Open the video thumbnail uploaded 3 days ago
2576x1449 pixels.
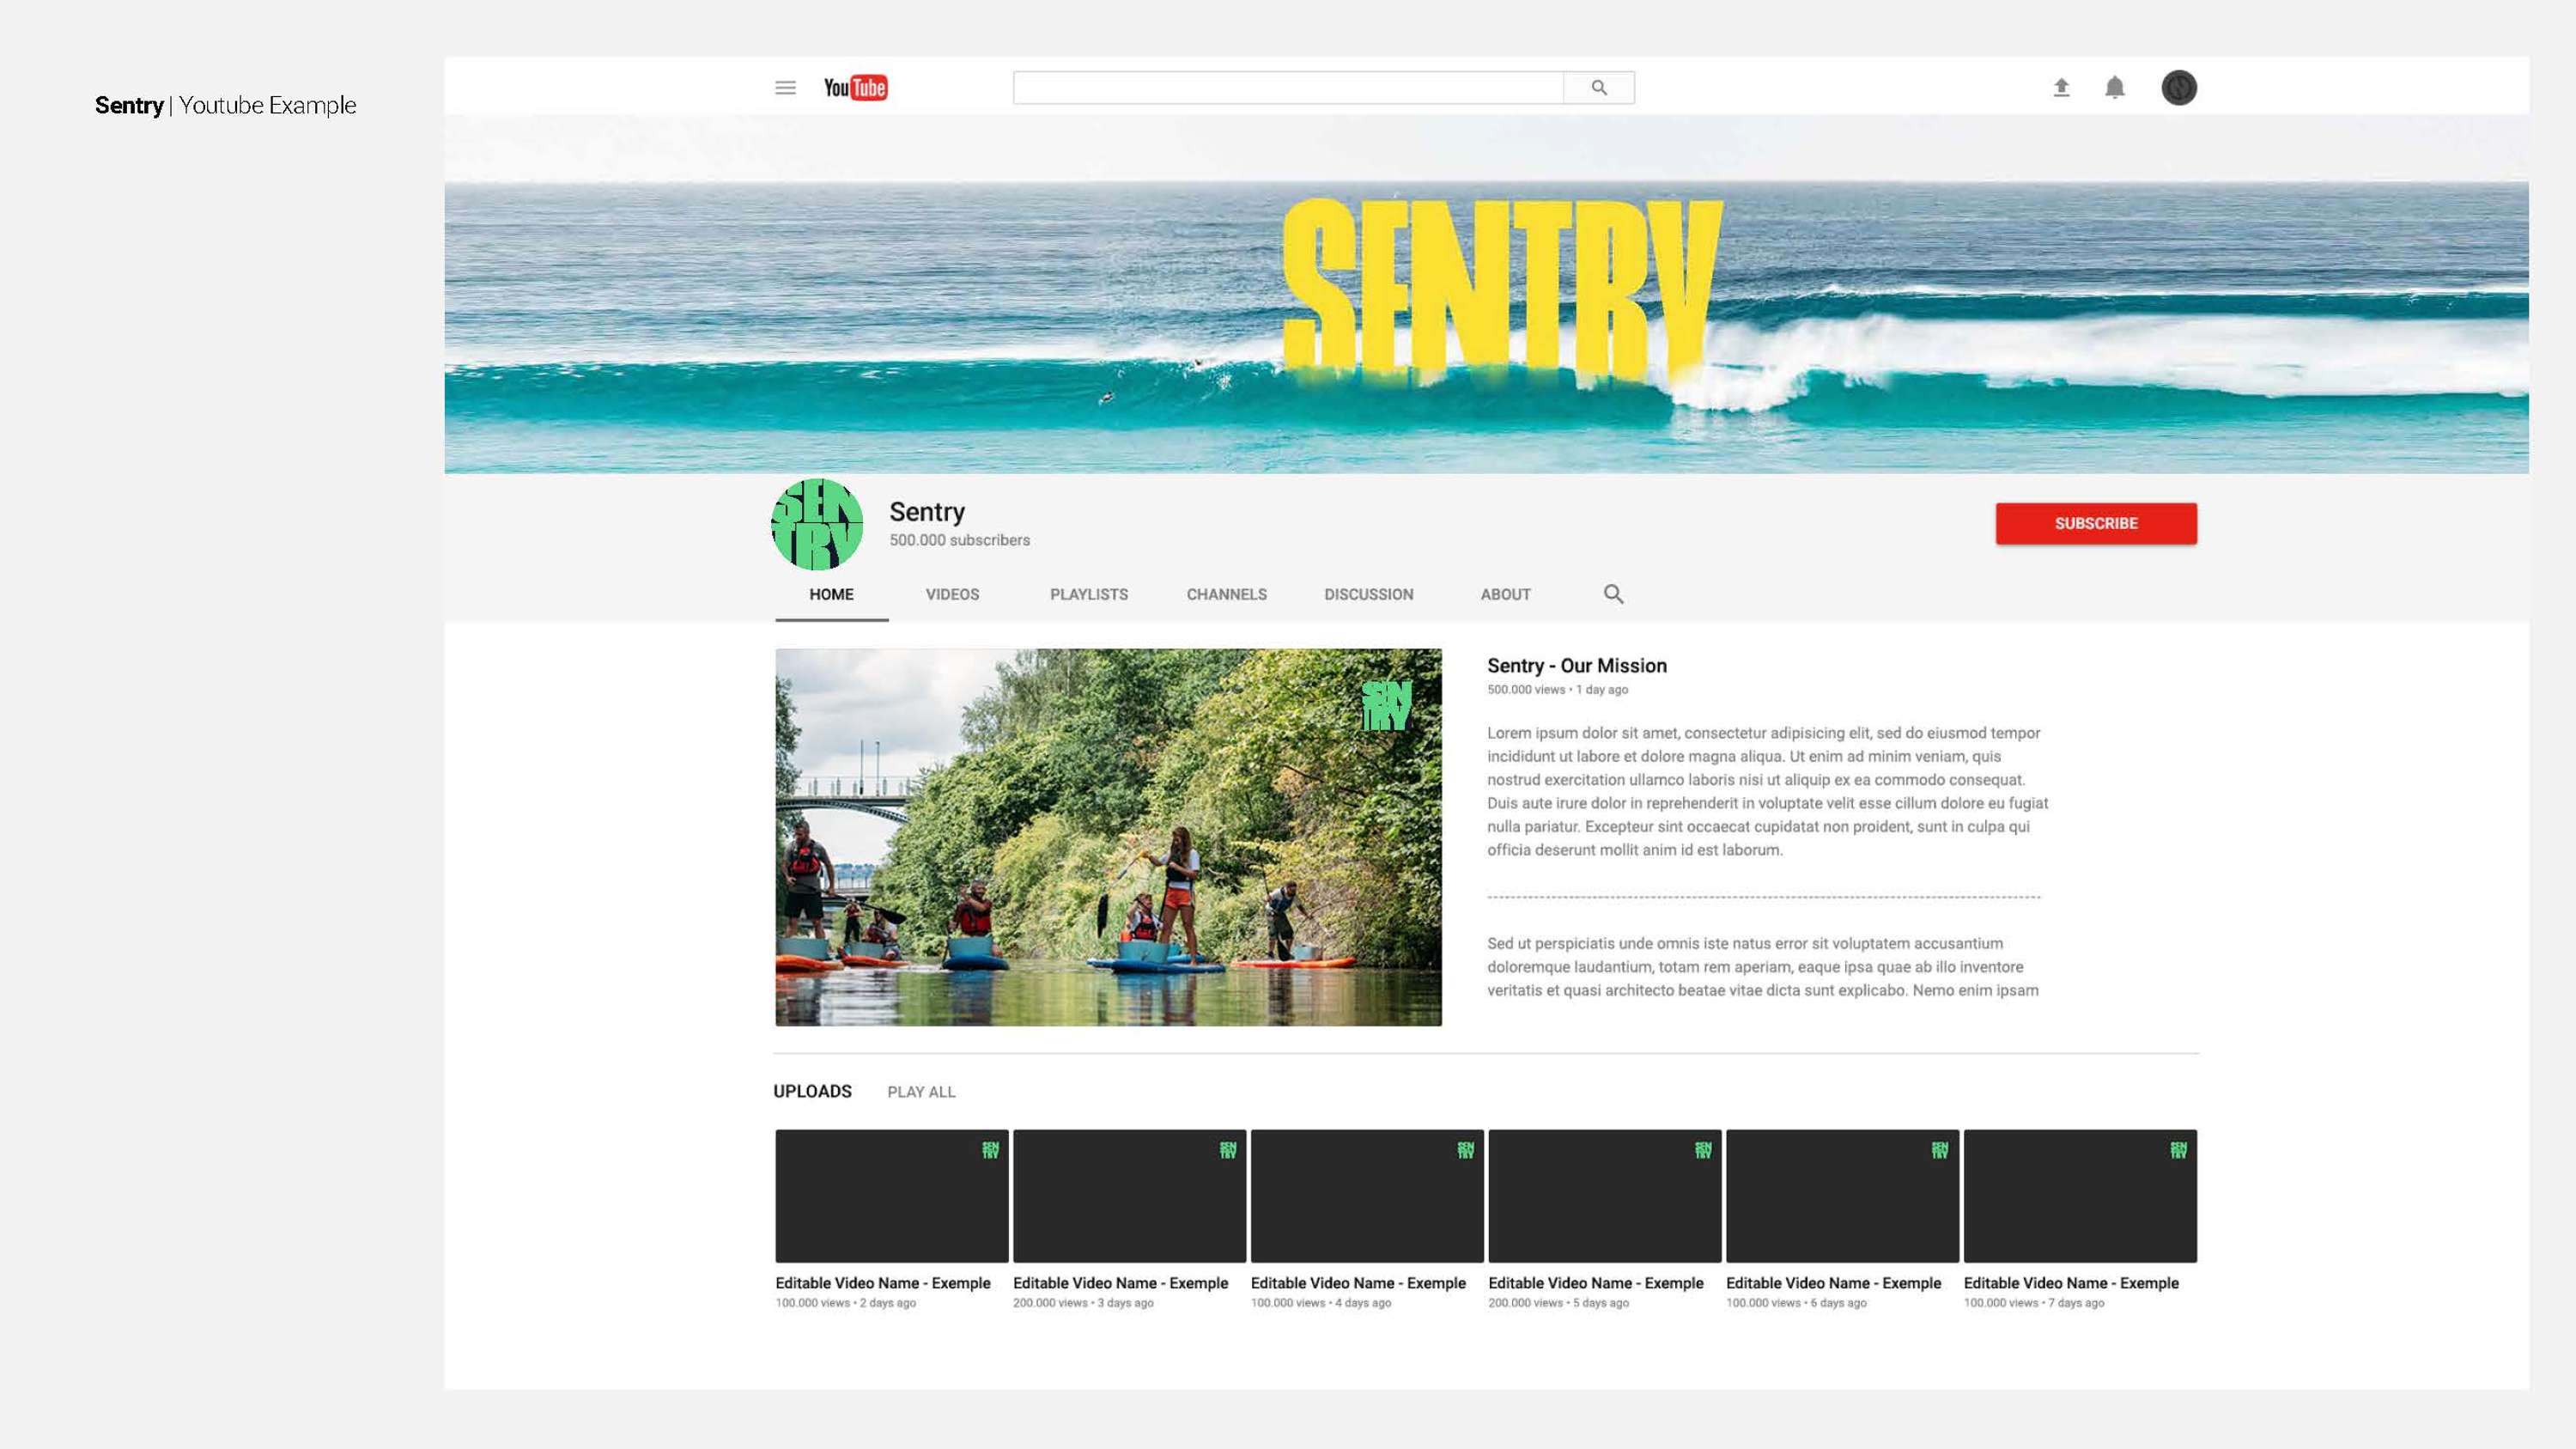1129,1196
